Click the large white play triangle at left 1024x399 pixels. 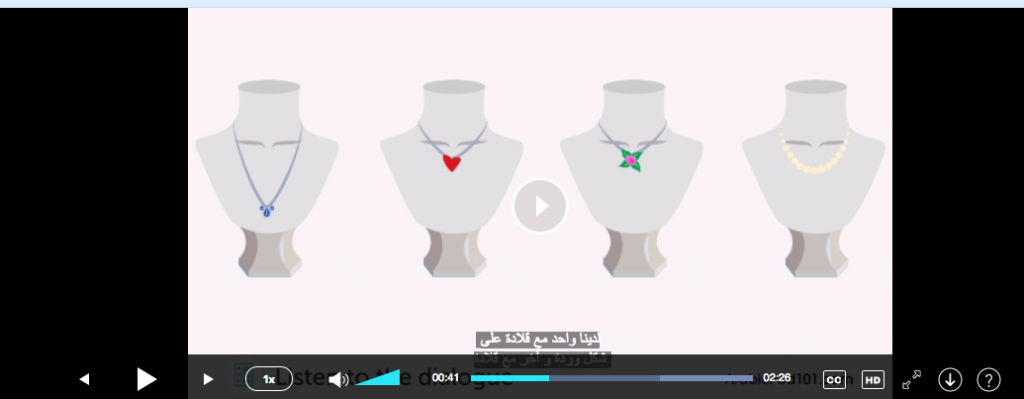[x=146, y=379]
